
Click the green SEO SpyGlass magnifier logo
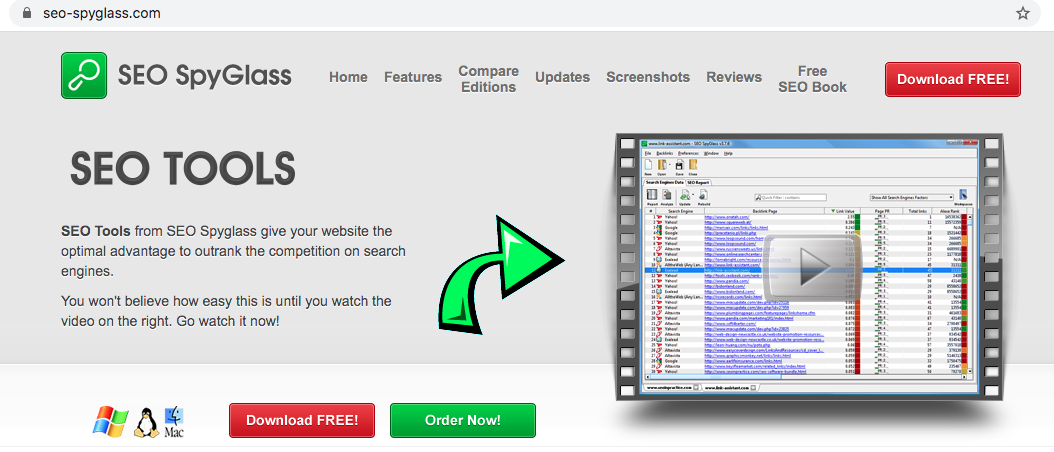coord(84,75)
